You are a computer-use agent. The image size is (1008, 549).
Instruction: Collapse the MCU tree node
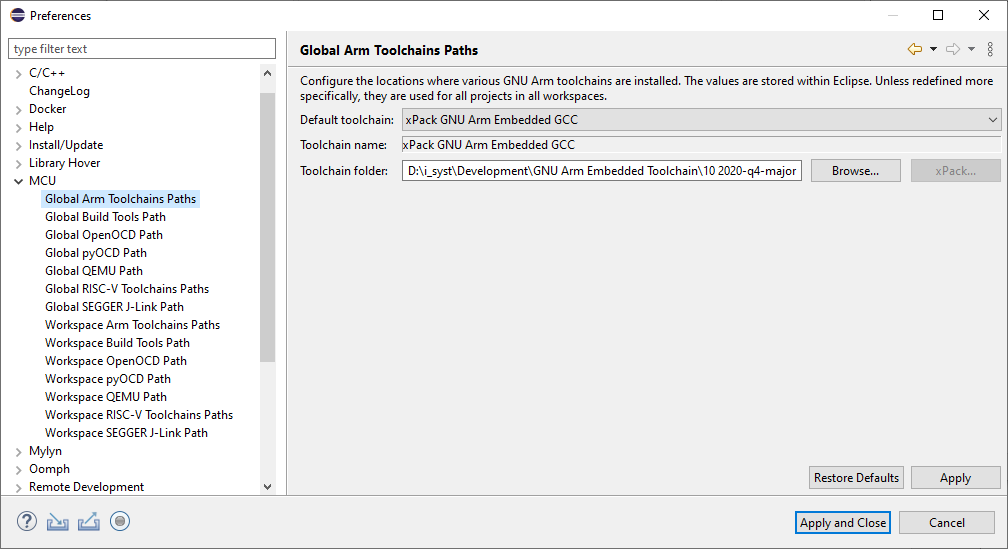tap(19, 181)
